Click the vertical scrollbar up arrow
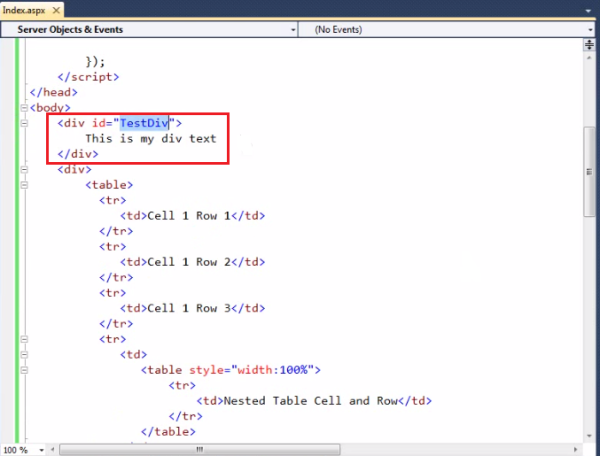Viewport: 600px width, 456px height. pos(589,58)
